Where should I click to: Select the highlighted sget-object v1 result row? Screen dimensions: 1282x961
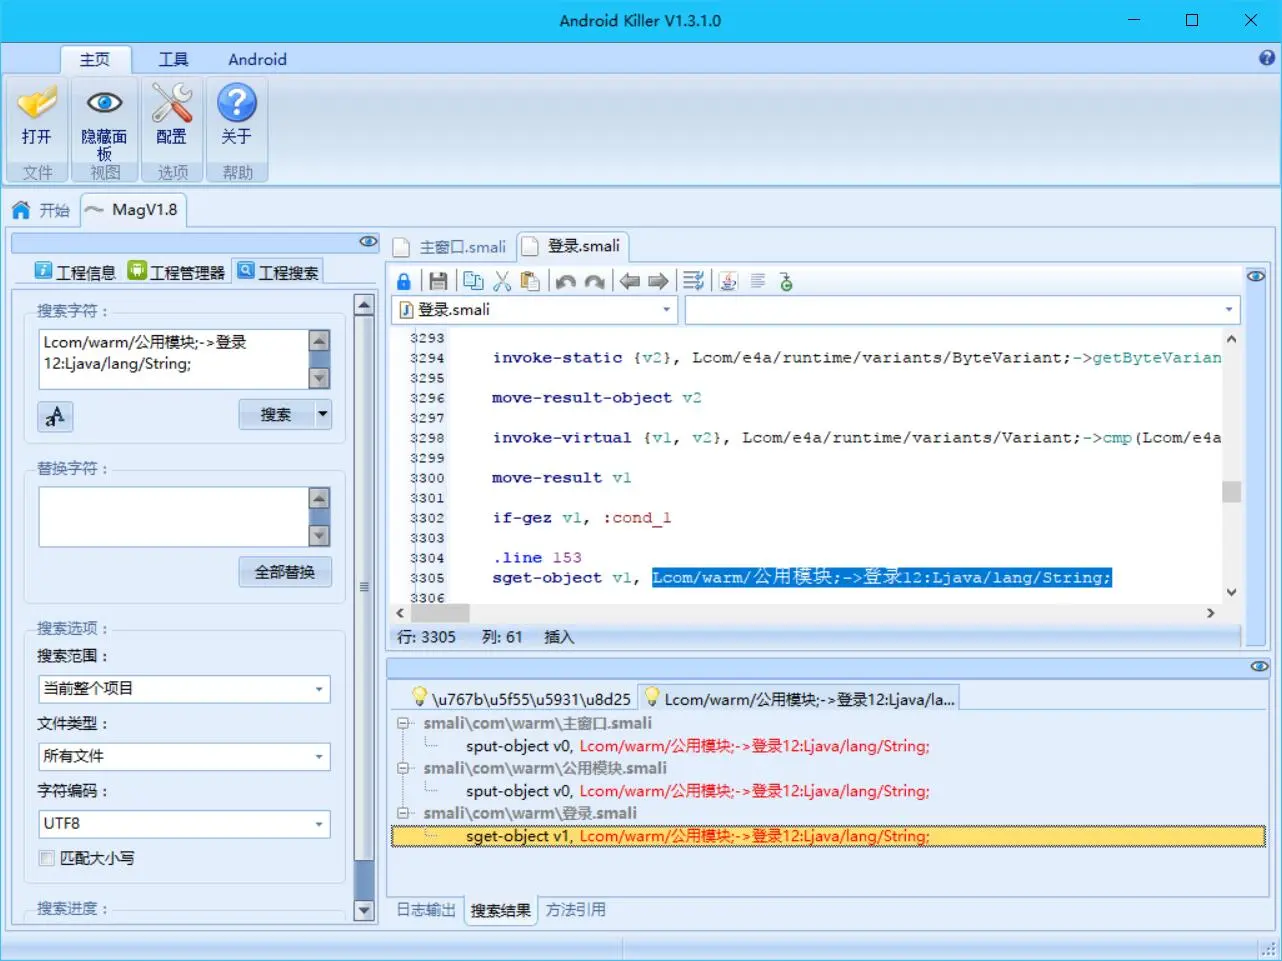(x=828, y=836)
